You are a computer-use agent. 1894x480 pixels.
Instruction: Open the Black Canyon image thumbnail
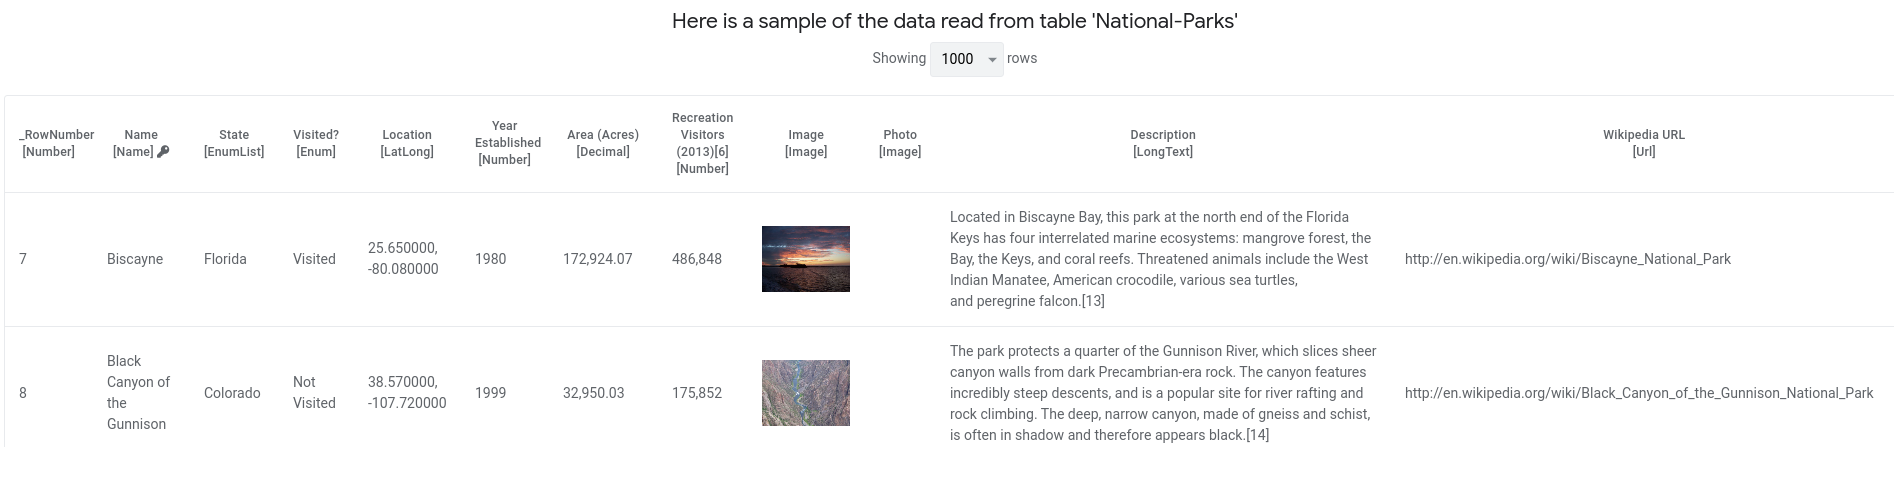806,393
